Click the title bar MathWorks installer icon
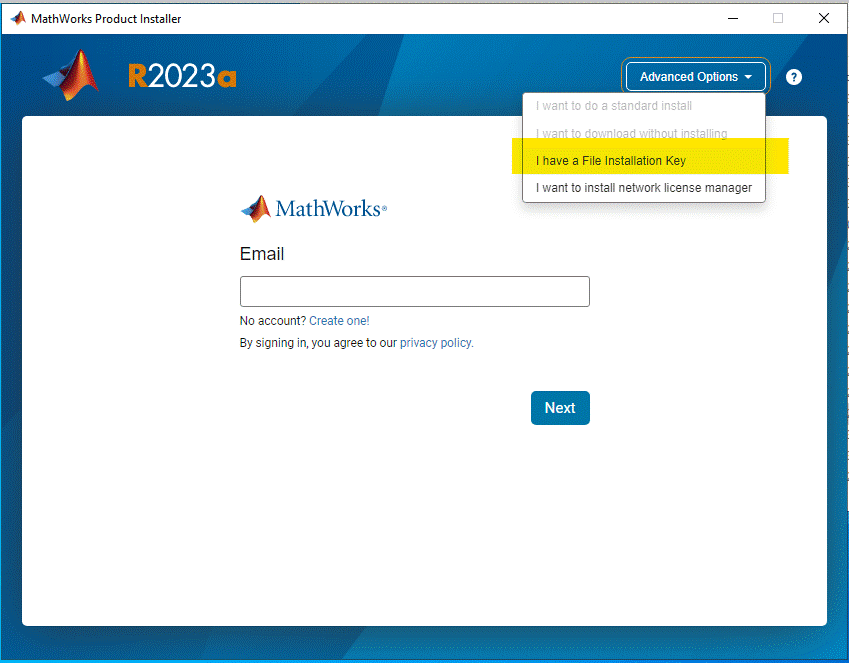Screen dimensions: 849x663 (x=18, y=18)
